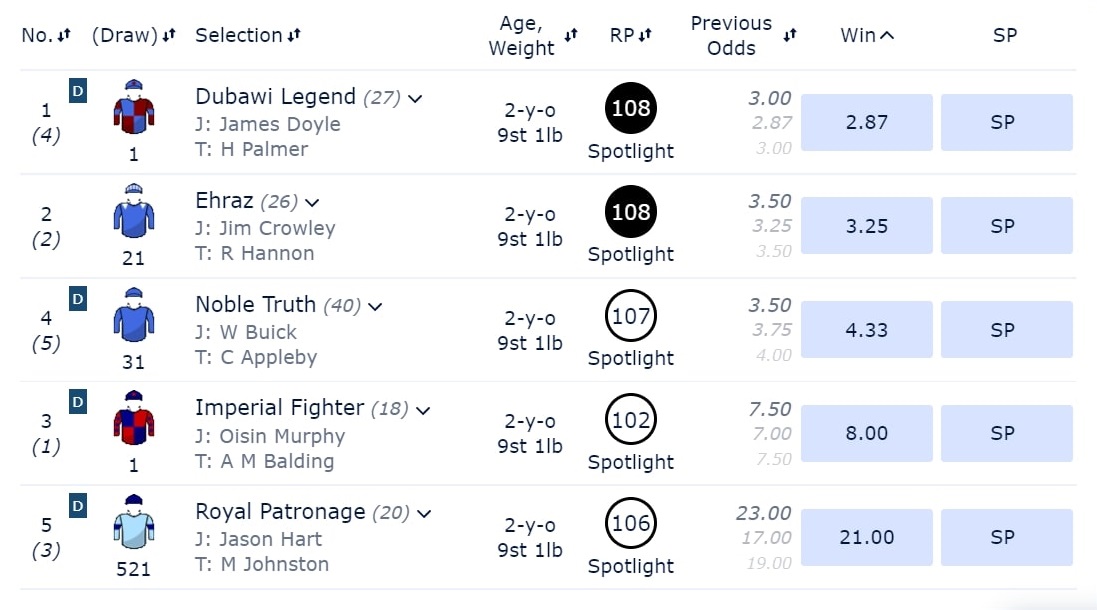
Task: Bet on Dubawi Legend at 2.87
Action: pyautogui.click(x=866, y=122)
